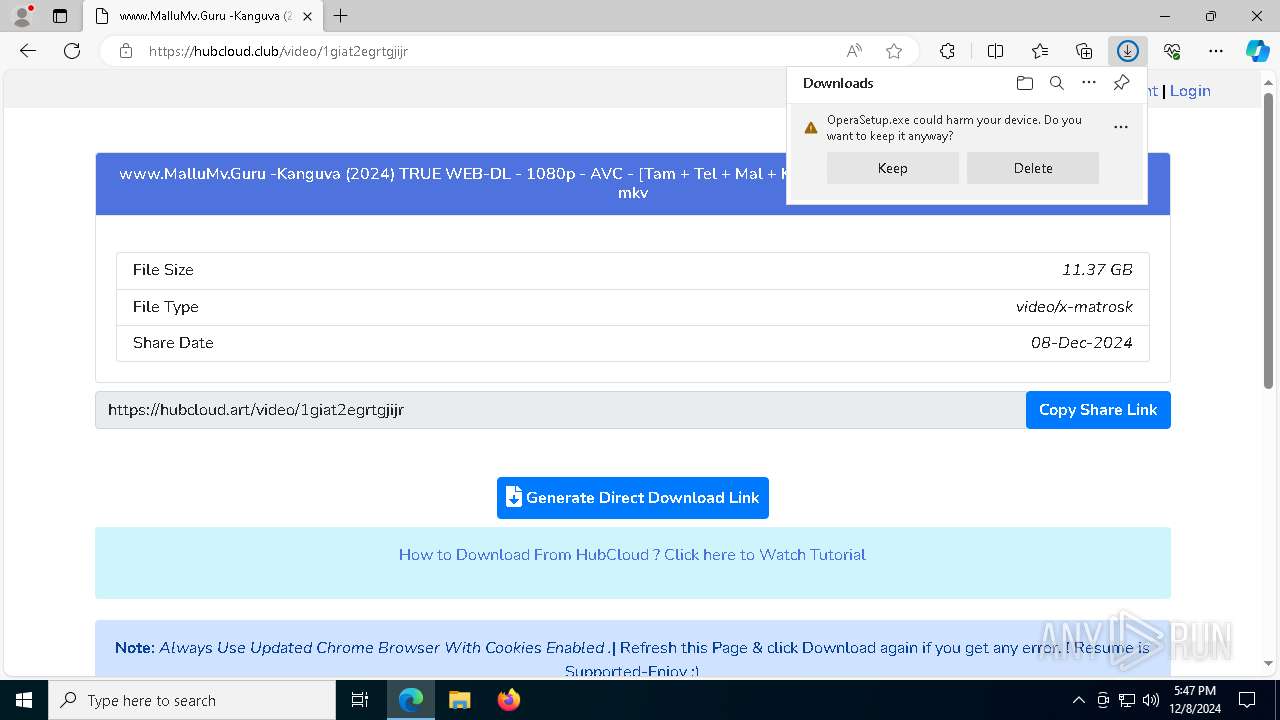Screen dimensions: 1280x720
Task: View site information lock icon
Action: (x=126, y=51)
